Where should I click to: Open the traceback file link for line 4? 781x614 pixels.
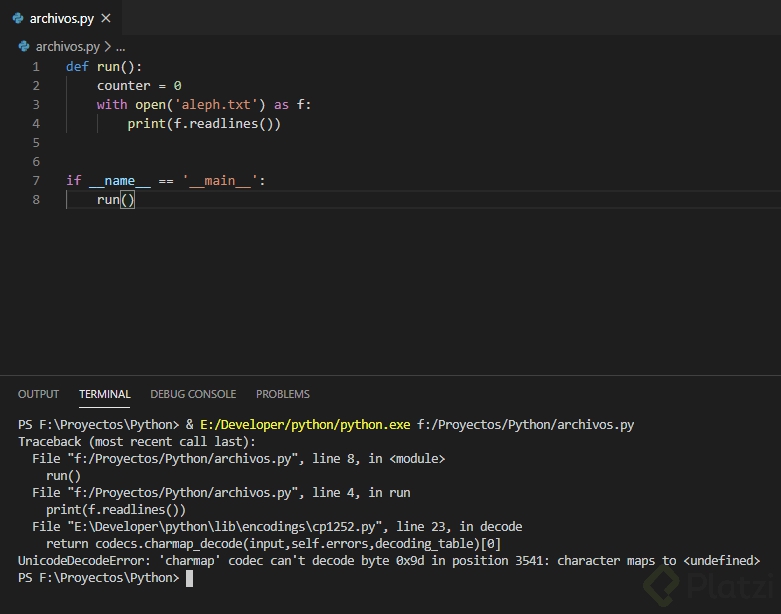[184, 493]
